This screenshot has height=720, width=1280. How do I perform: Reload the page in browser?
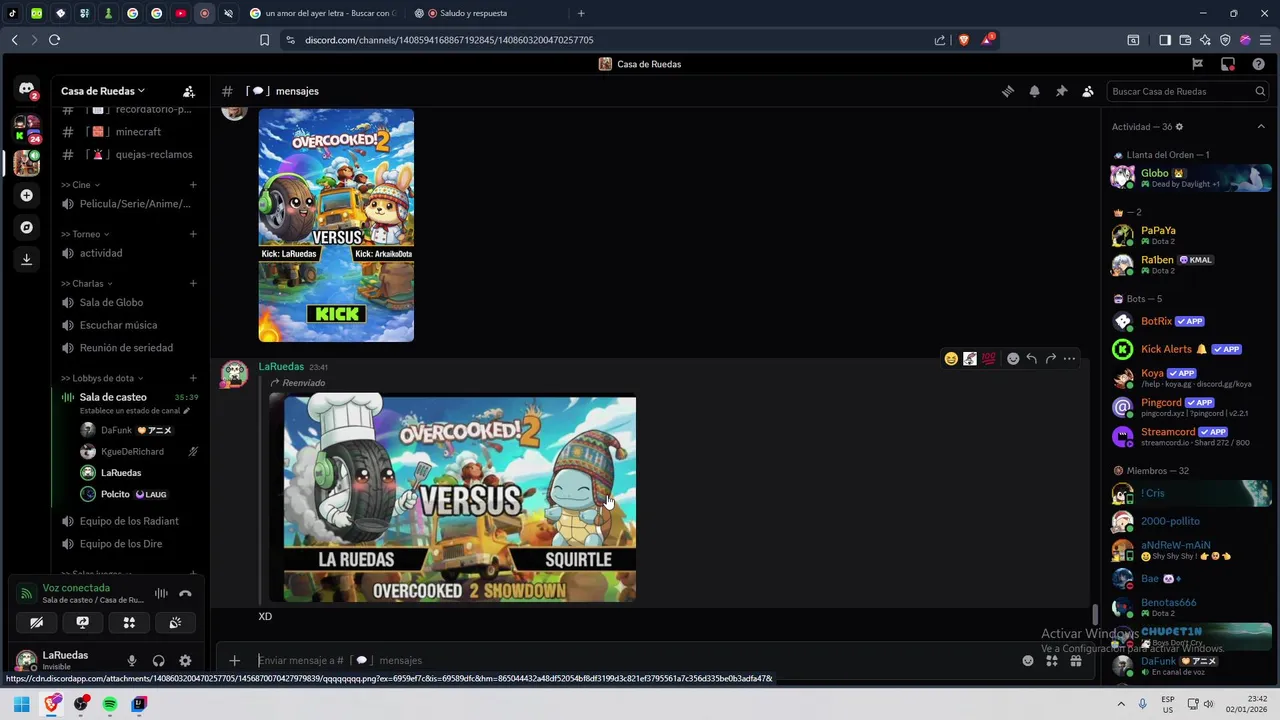click(55, 40)
